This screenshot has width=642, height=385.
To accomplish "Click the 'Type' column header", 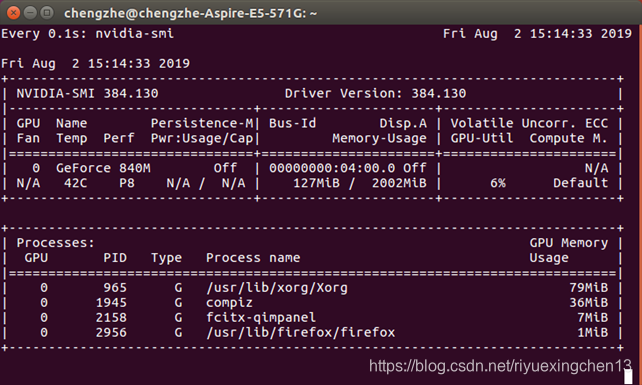I will coord(166,258).
